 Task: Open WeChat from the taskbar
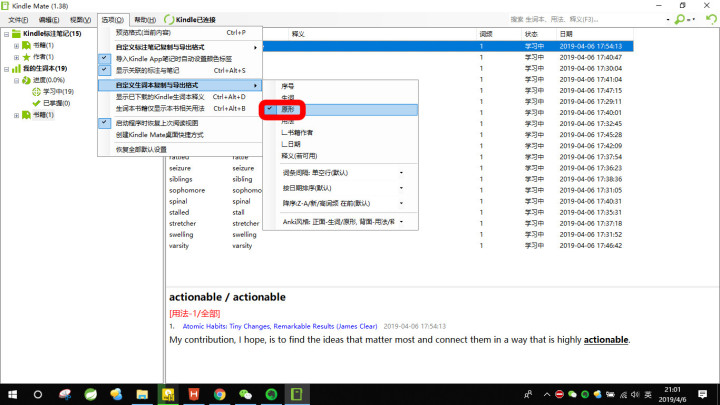(246, 394)
